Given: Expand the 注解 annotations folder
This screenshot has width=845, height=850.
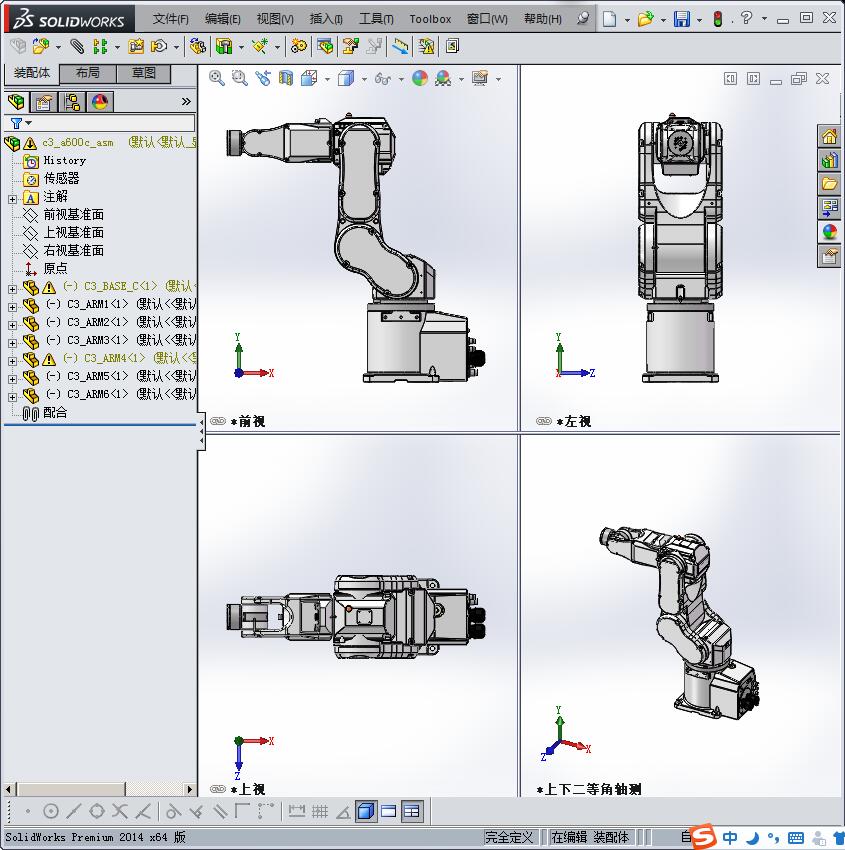Looking at the screenshot, I should 12,198.
